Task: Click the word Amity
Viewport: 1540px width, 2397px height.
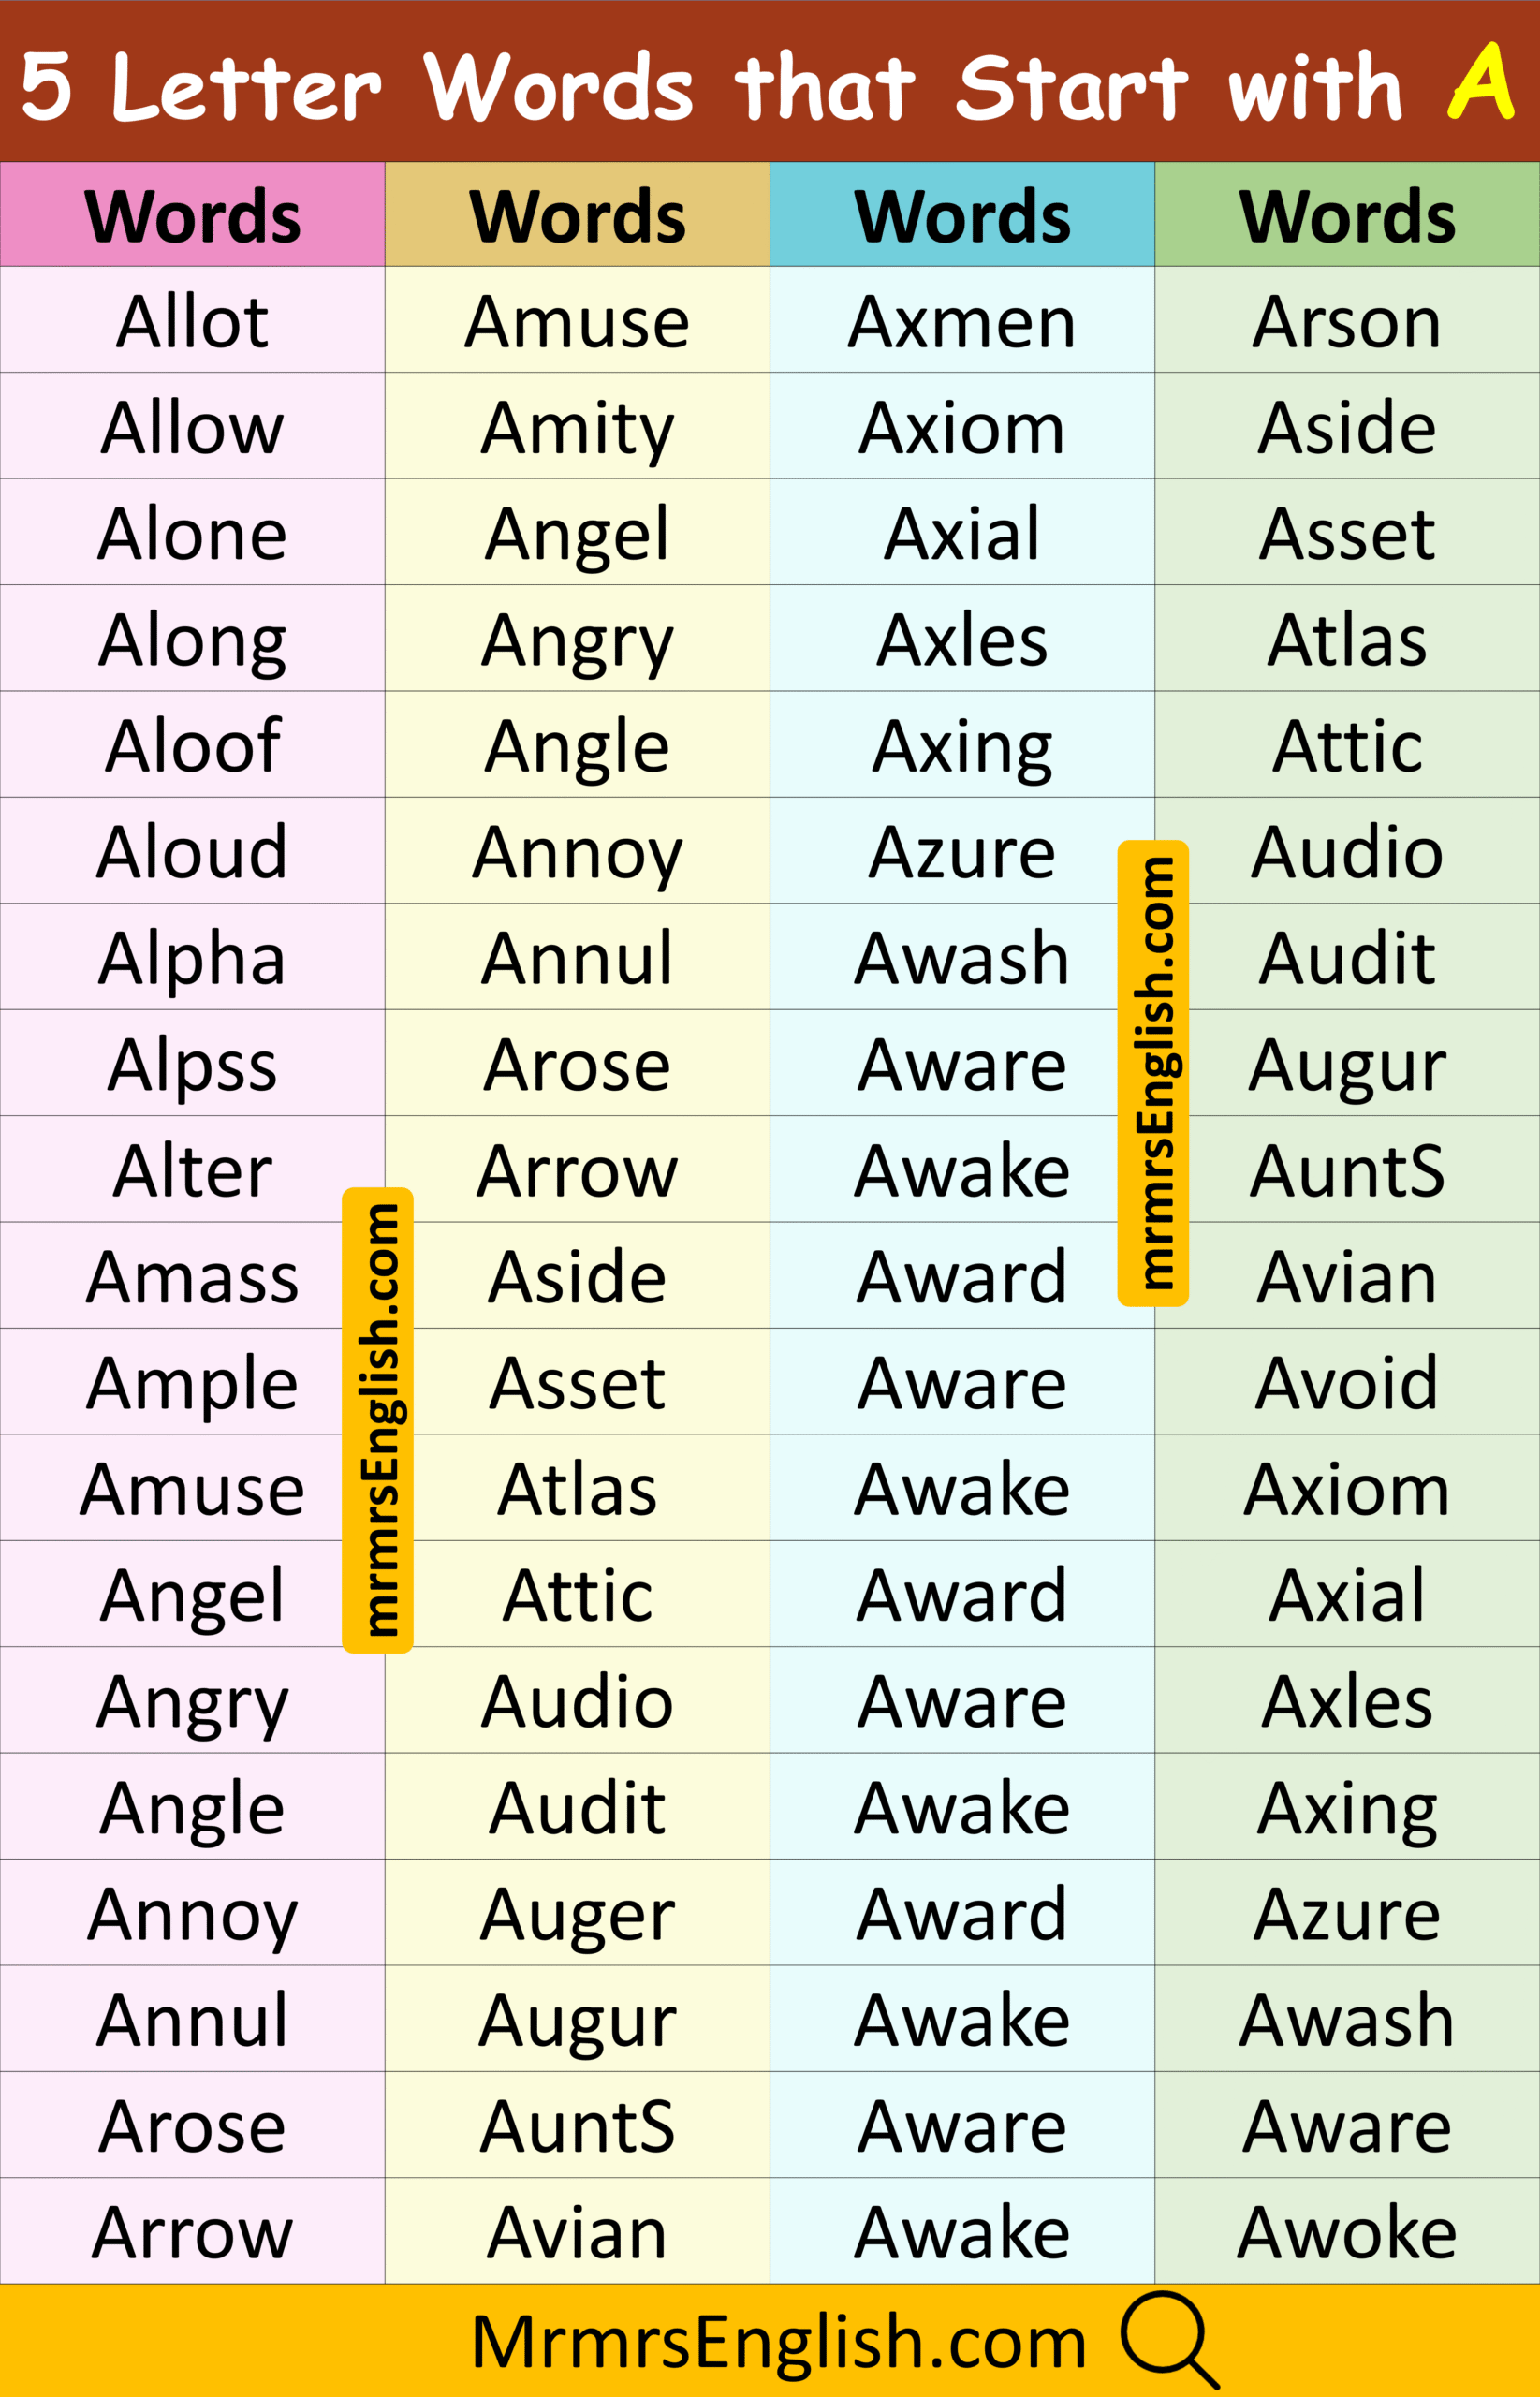Action: (x=577, y=428)
